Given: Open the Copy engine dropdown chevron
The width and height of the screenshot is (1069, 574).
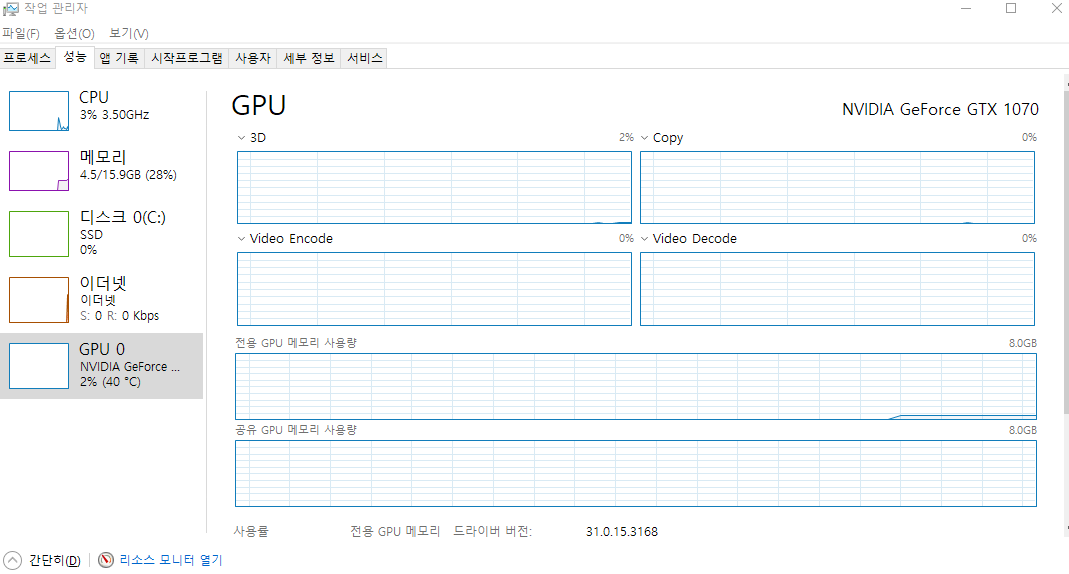Looking at the screenshot, I should coord(644,138).
